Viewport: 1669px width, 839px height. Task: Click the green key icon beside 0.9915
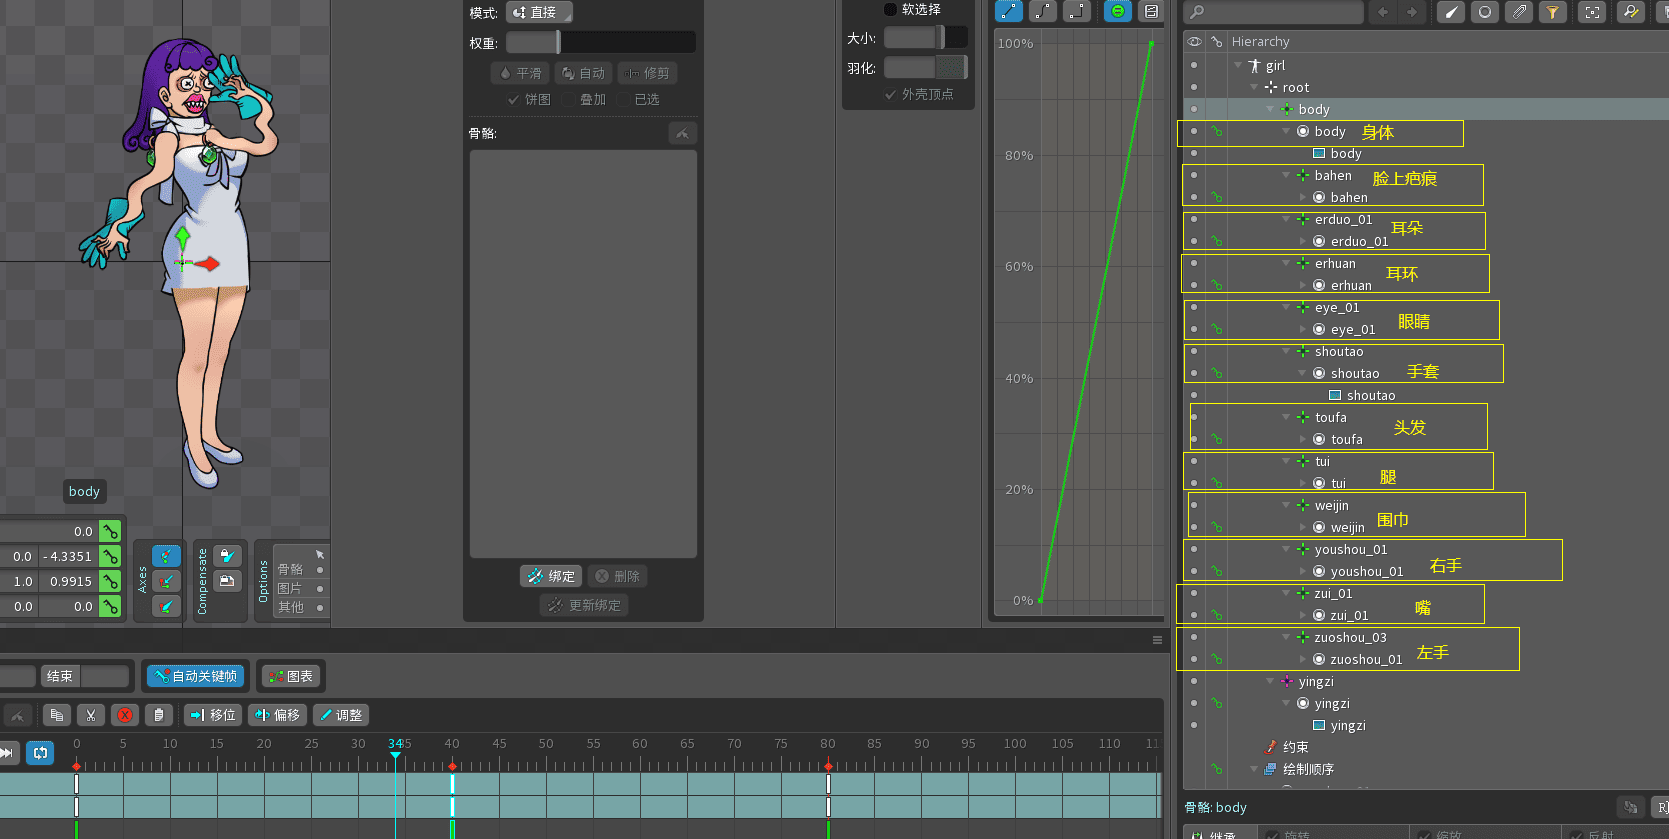[x=110, y=581]
